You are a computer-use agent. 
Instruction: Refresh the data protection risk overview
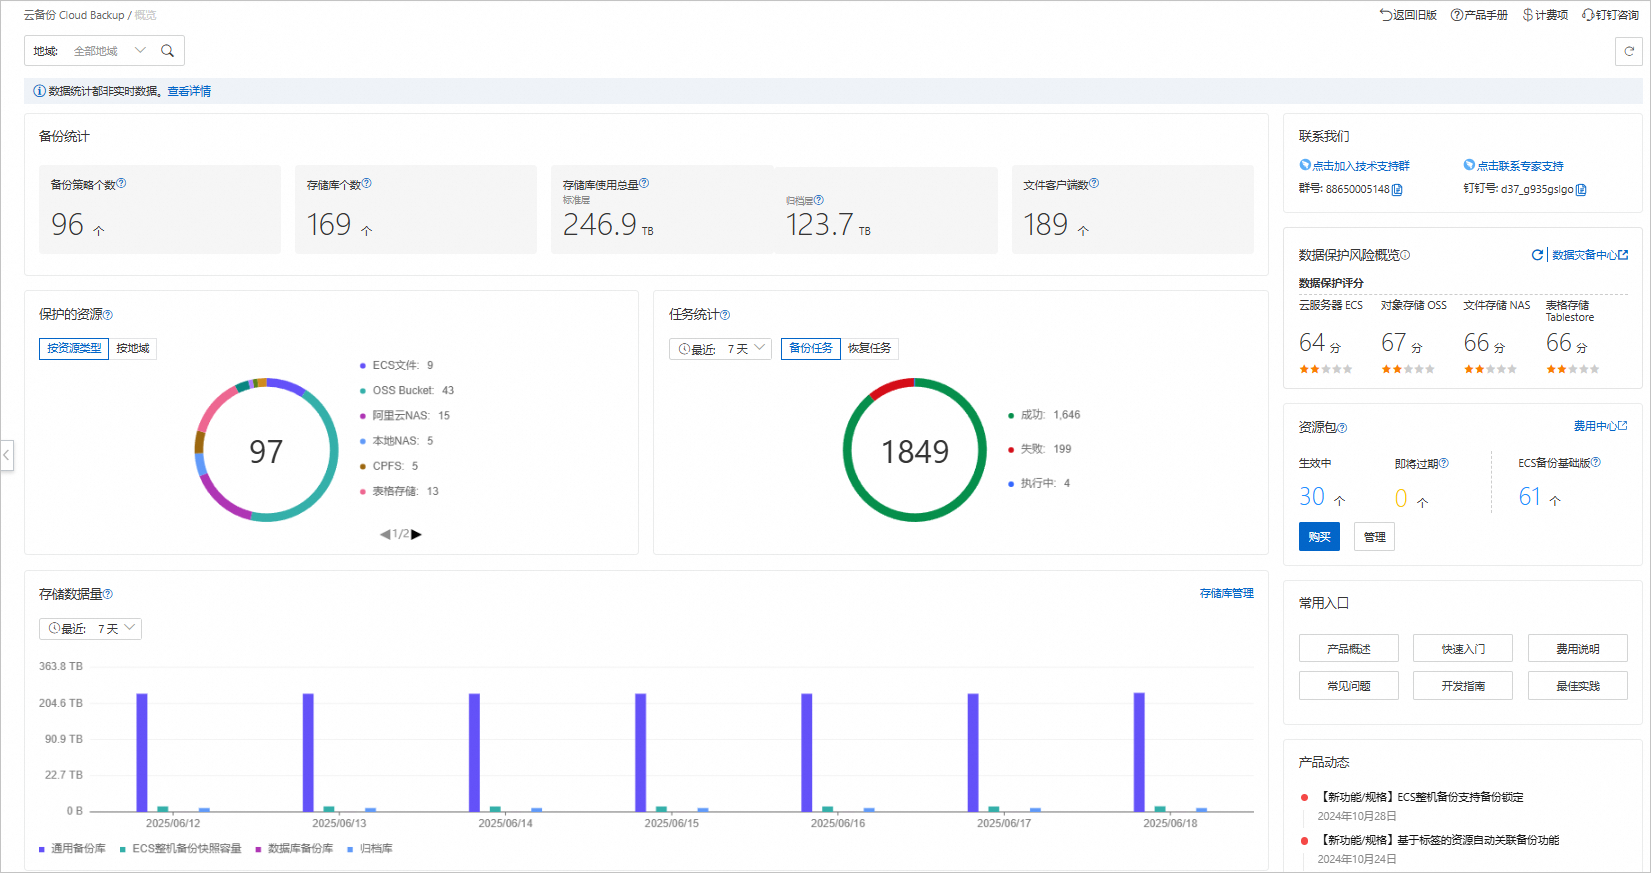[1537, 255]
